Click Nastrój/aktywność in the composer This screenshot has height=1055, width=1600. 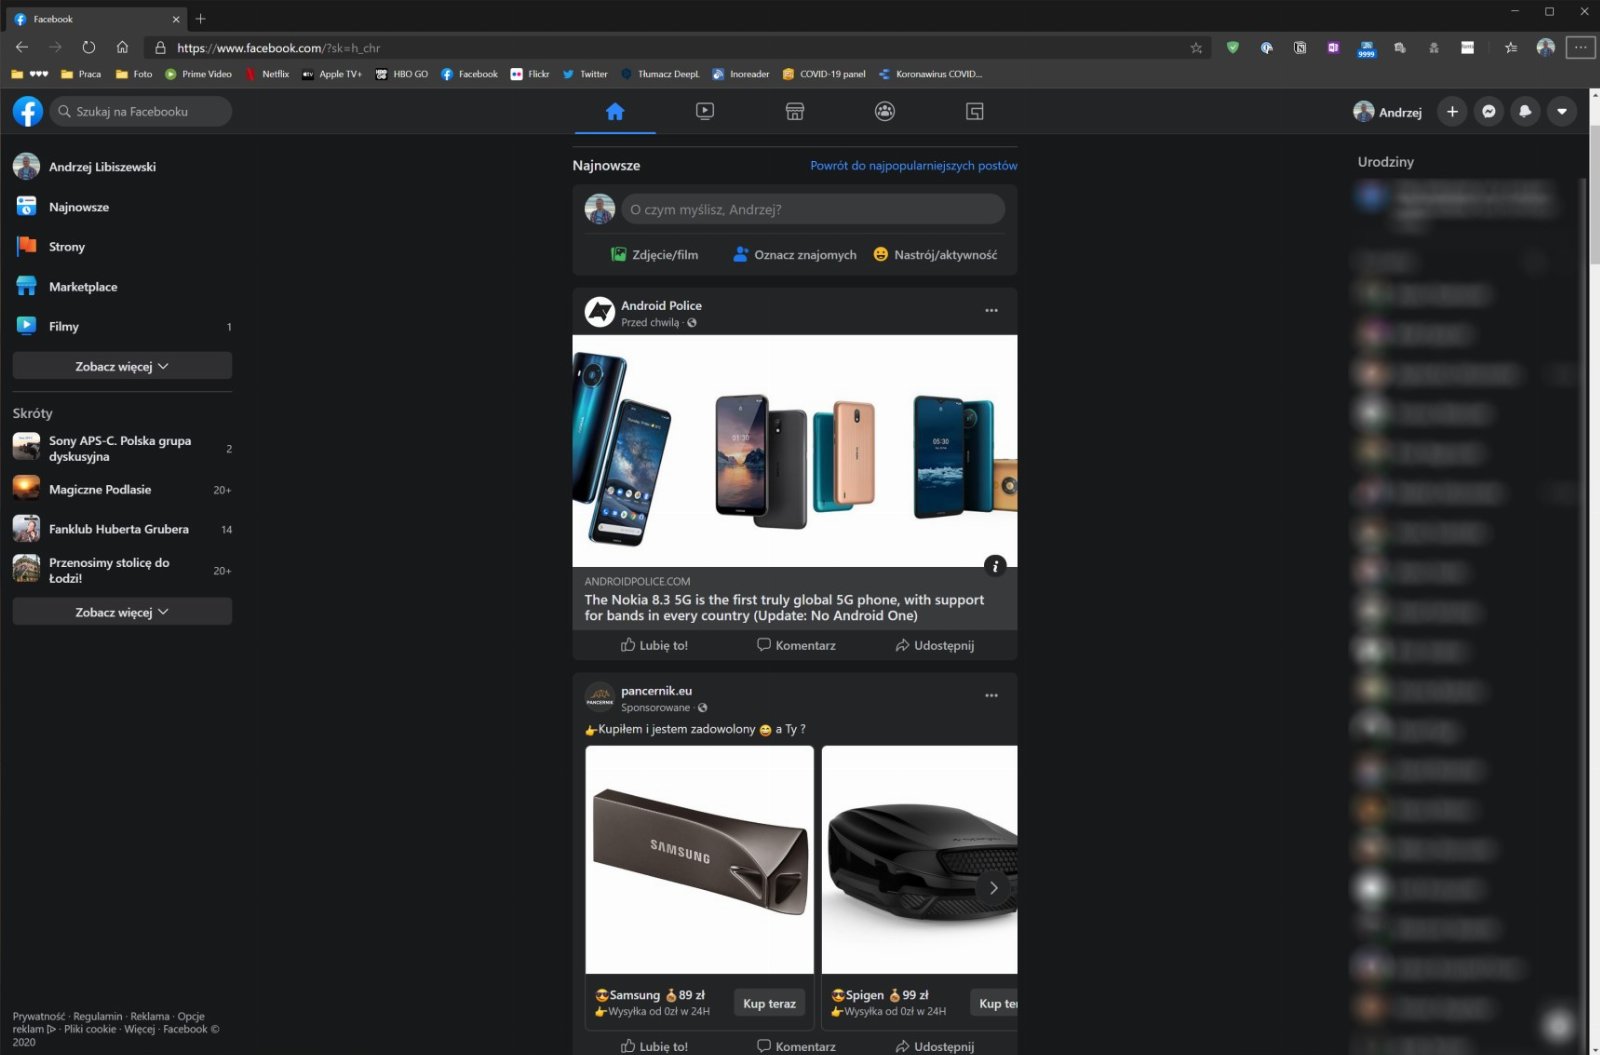(x=935, y=255)
